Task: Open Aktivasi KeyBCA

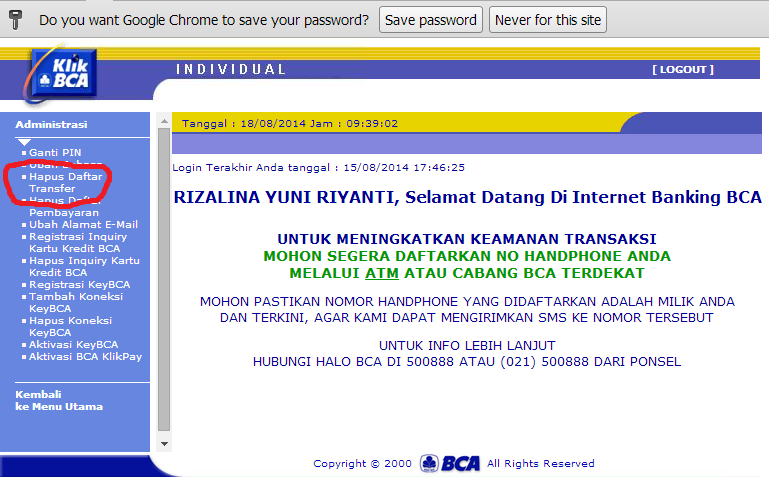Action: pyautogui.click(x=73, y=345)
